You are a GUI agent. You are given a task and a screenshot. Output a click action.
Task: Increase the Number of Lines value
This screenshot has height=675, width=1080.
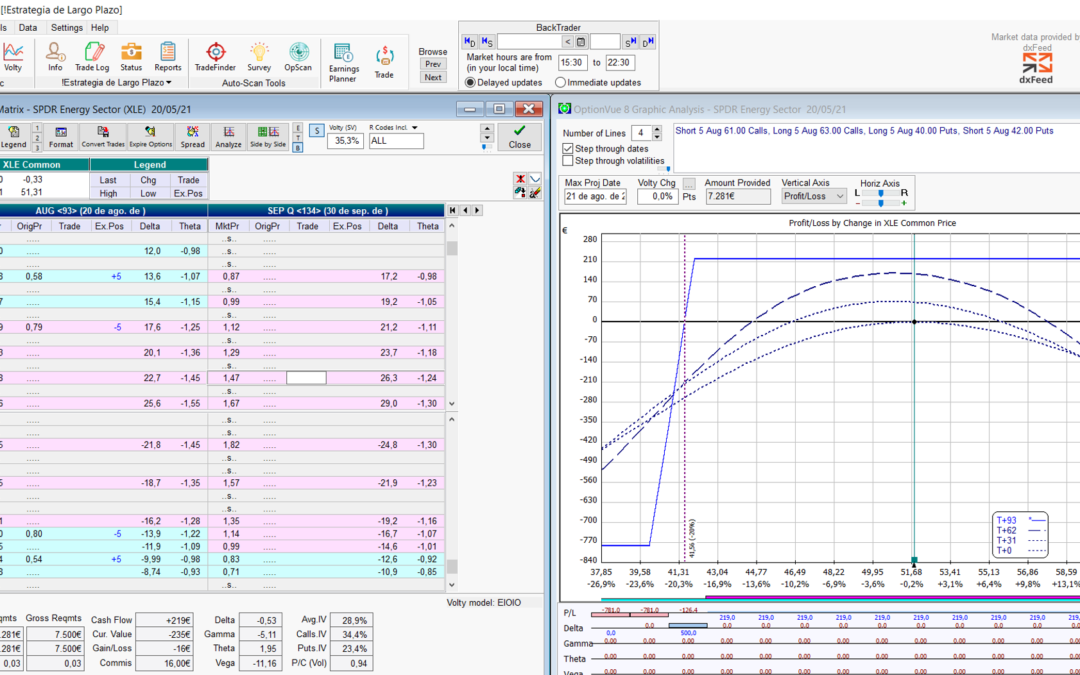(x=657, y=129)
